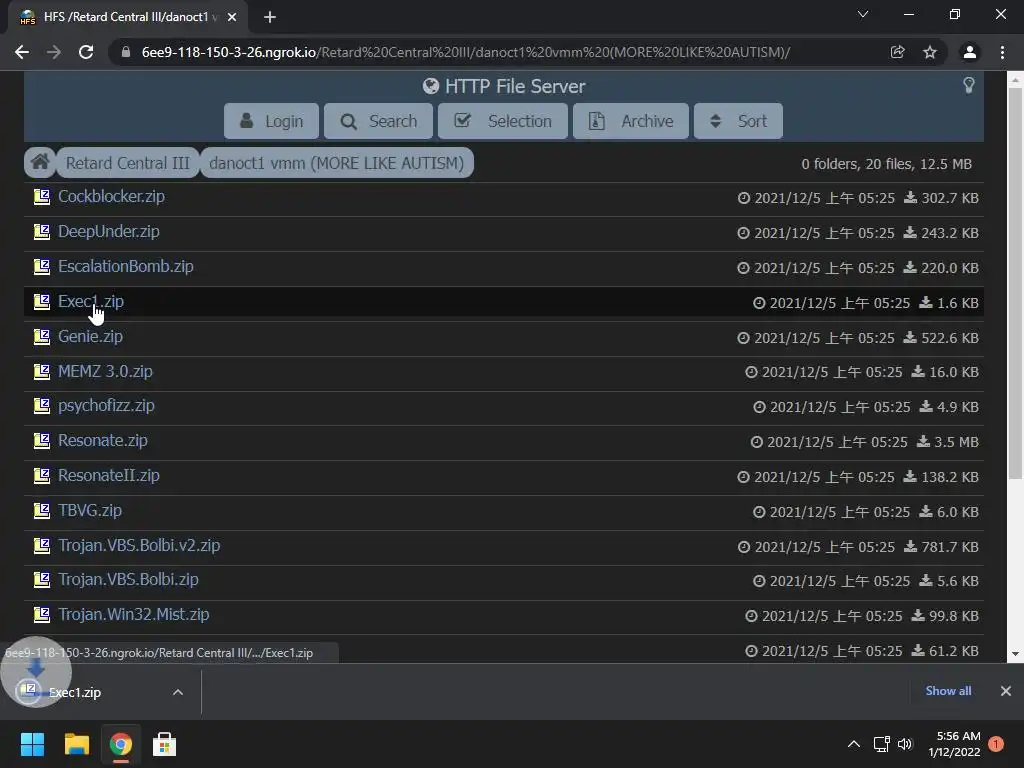Click the Archive button
This screenshot has width=1024, height=768.
tap(630, 121)
